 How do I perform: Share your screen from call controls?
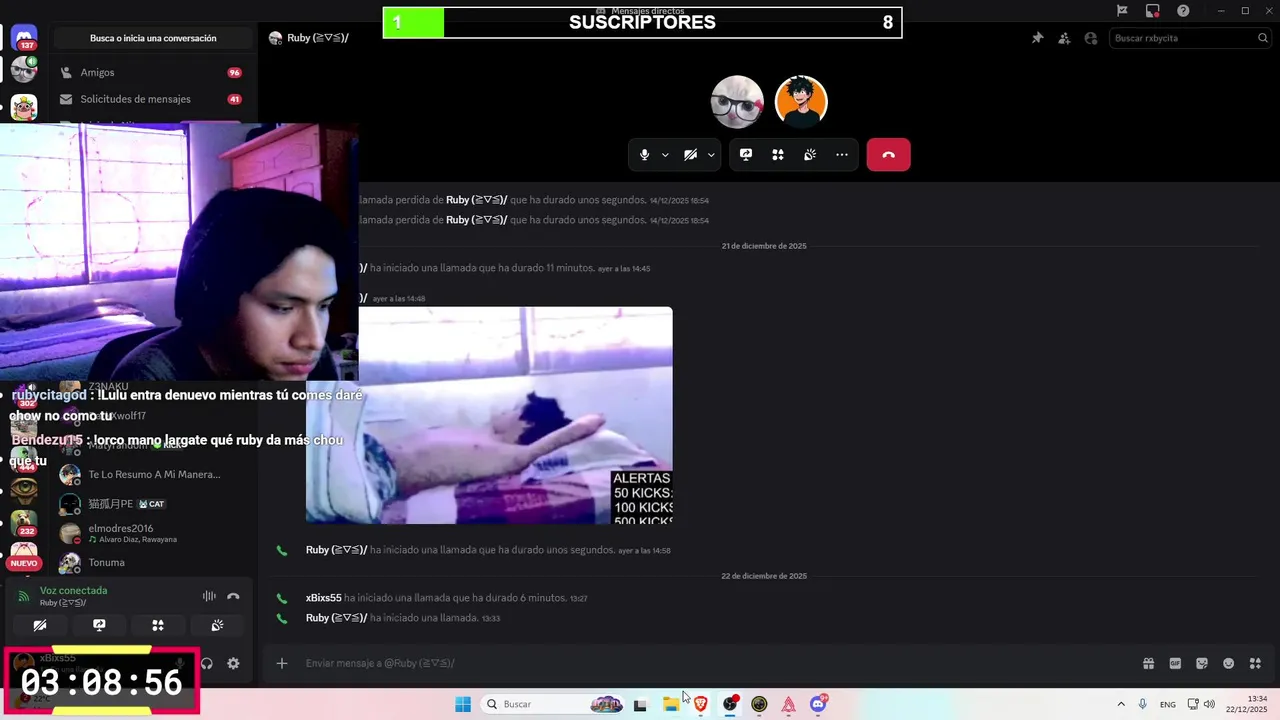coord(746,155)
